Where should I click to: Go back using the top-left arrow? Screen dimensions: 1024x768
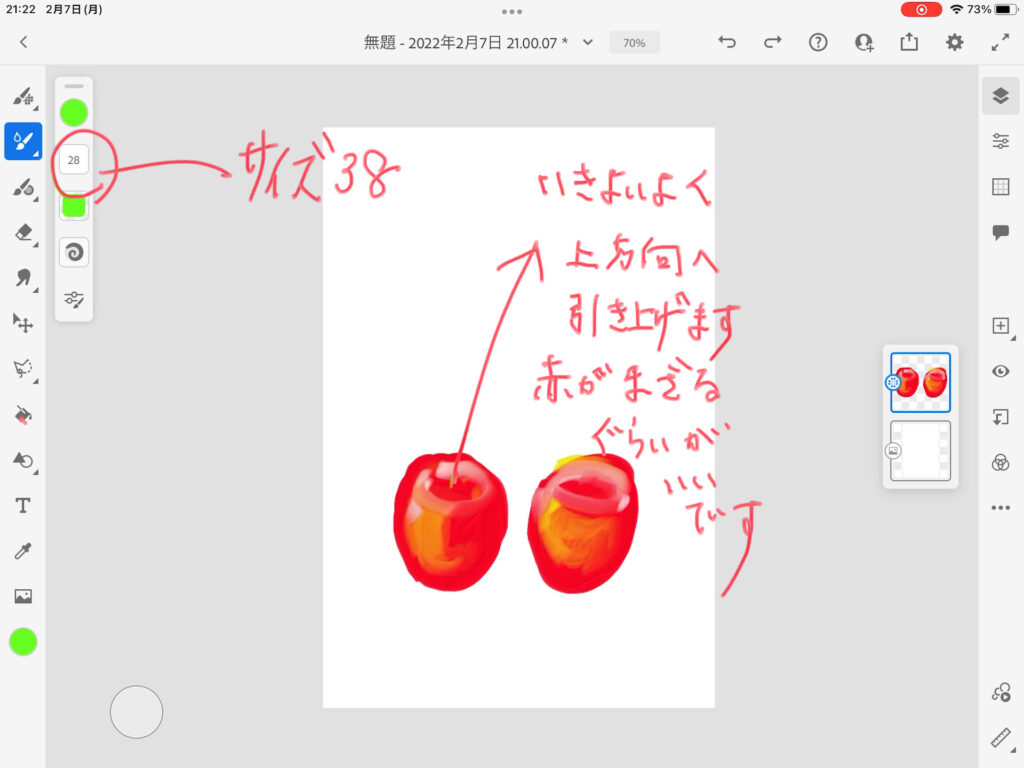click(x=24, y=42)
